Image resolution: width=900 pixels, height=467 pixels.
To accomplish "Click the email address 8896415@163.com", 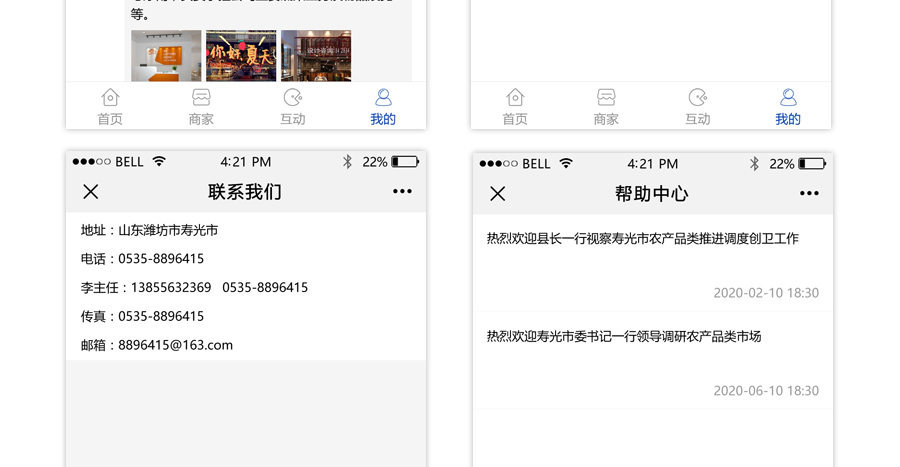I will click(175, 345).
